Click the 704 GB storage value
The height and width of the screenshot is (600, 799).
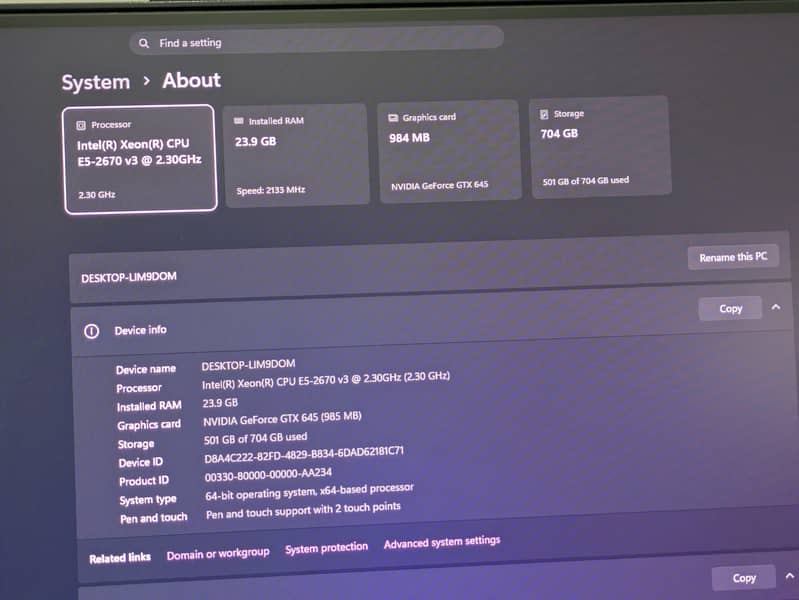click(x=559, y=134)
